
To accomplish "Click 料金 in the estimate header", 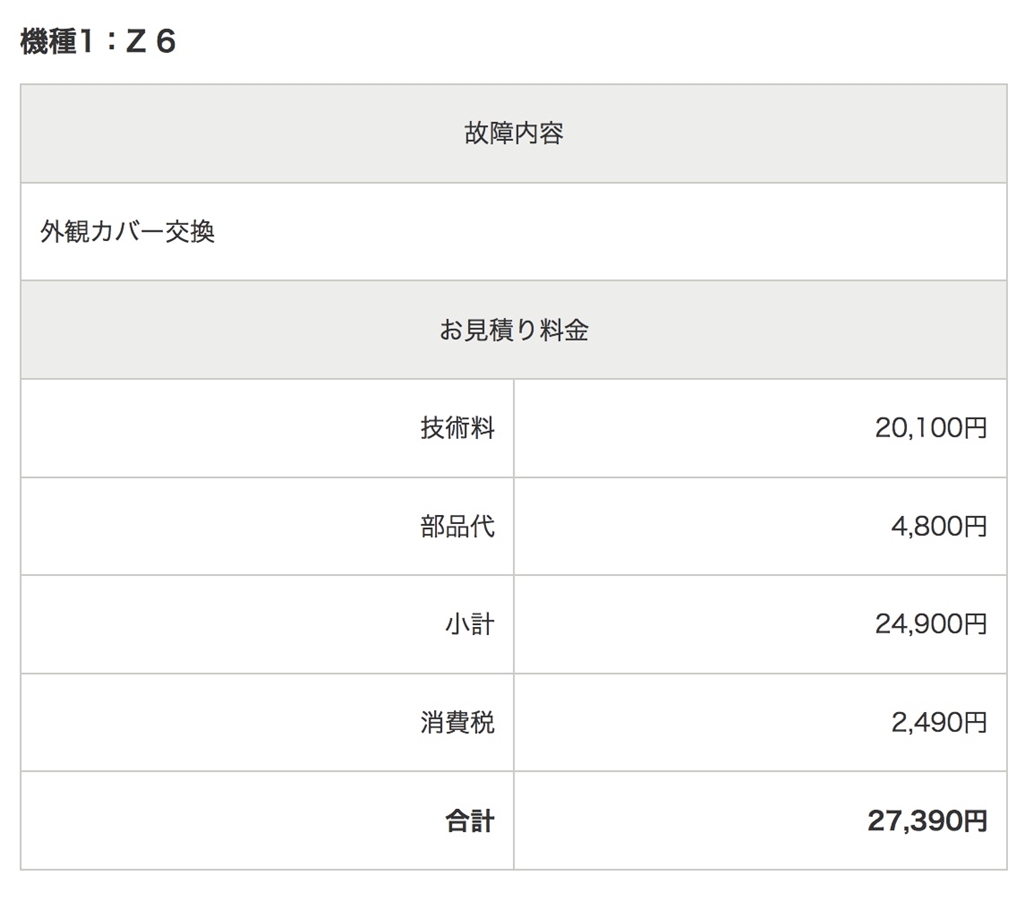I will pos(564,330).
